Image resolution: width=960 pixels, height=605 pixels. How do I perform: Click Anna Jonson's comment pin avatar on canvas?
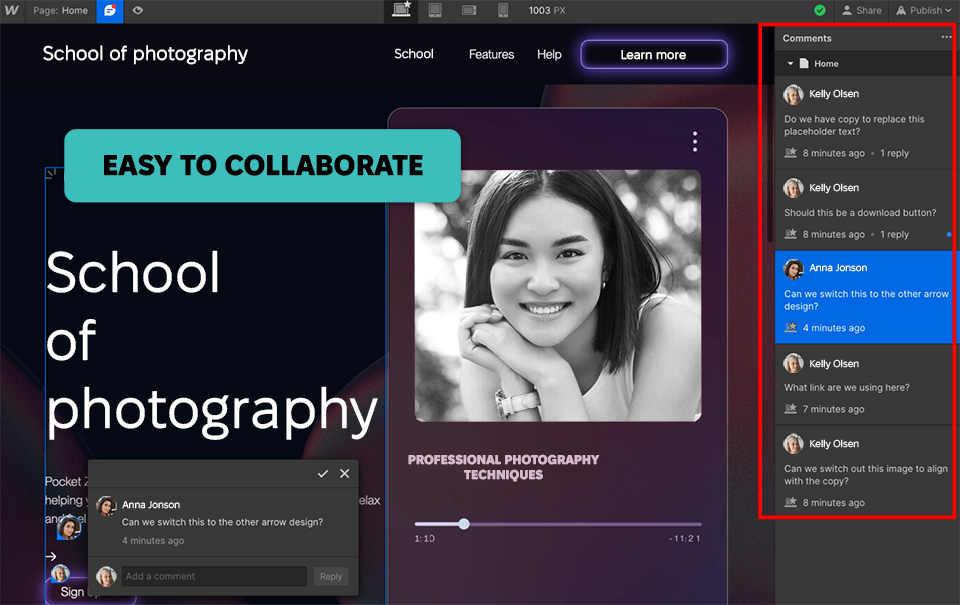(x=69, y=527)
